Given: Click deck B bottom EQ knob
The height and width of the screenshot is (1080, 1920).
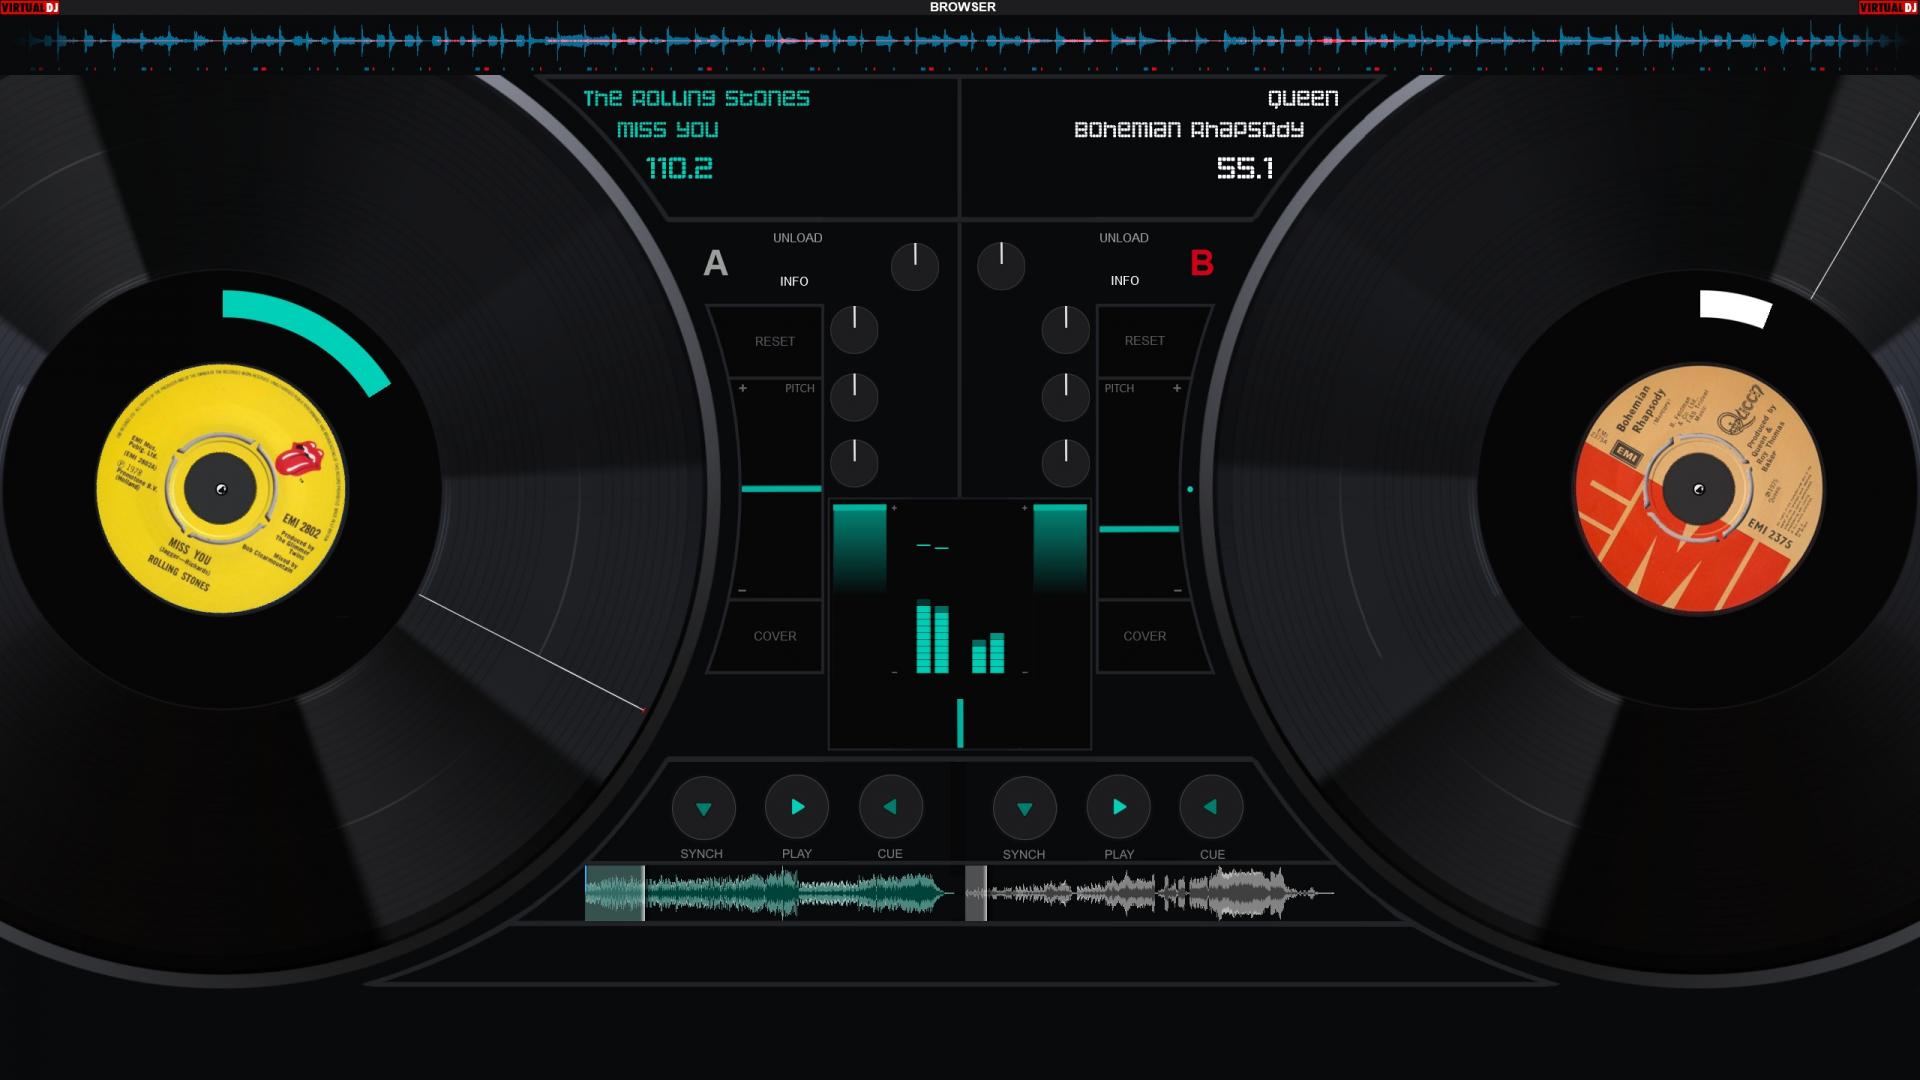Looking at the screenshot, I should tap(1066, 463).
